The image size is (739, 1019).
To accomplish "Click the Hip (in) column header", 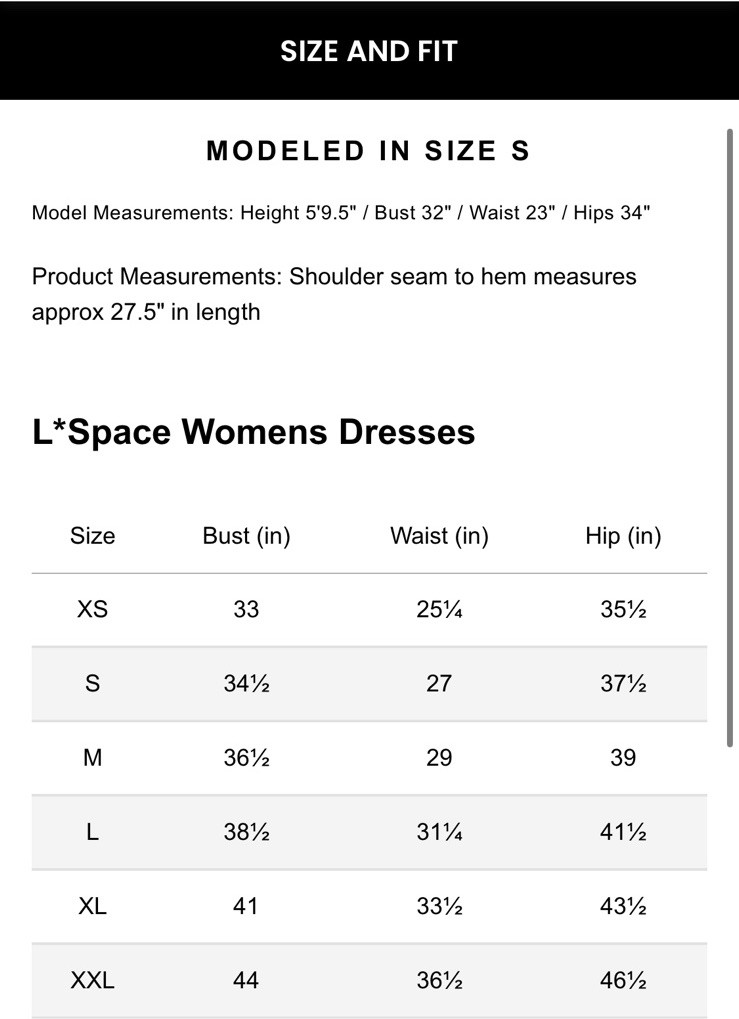I will [623, 536].
